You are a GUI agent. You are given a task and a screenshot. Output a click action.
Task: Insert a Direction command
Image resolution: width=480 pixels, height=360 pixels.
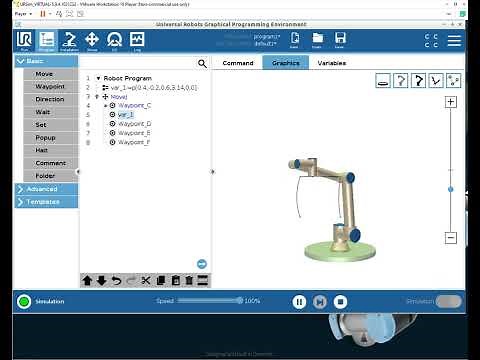point(51,99)
